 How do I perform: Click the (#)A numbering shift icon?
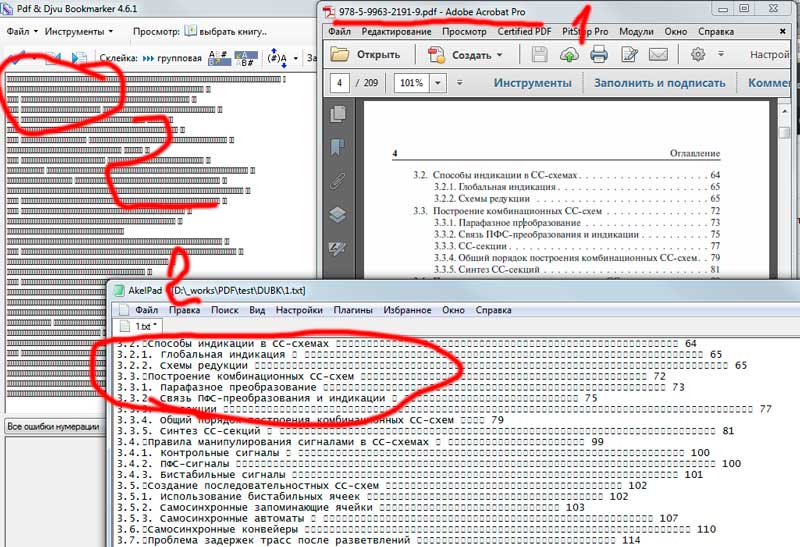[277, 58]
